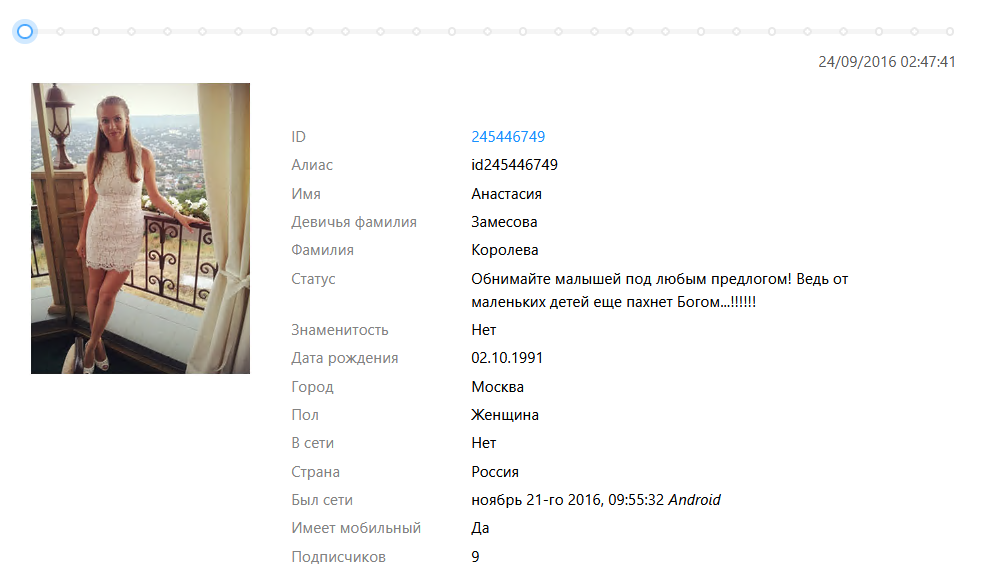Click the Android last-seen device label
This screenshot has width=983, height=572.
click(695, 500)
